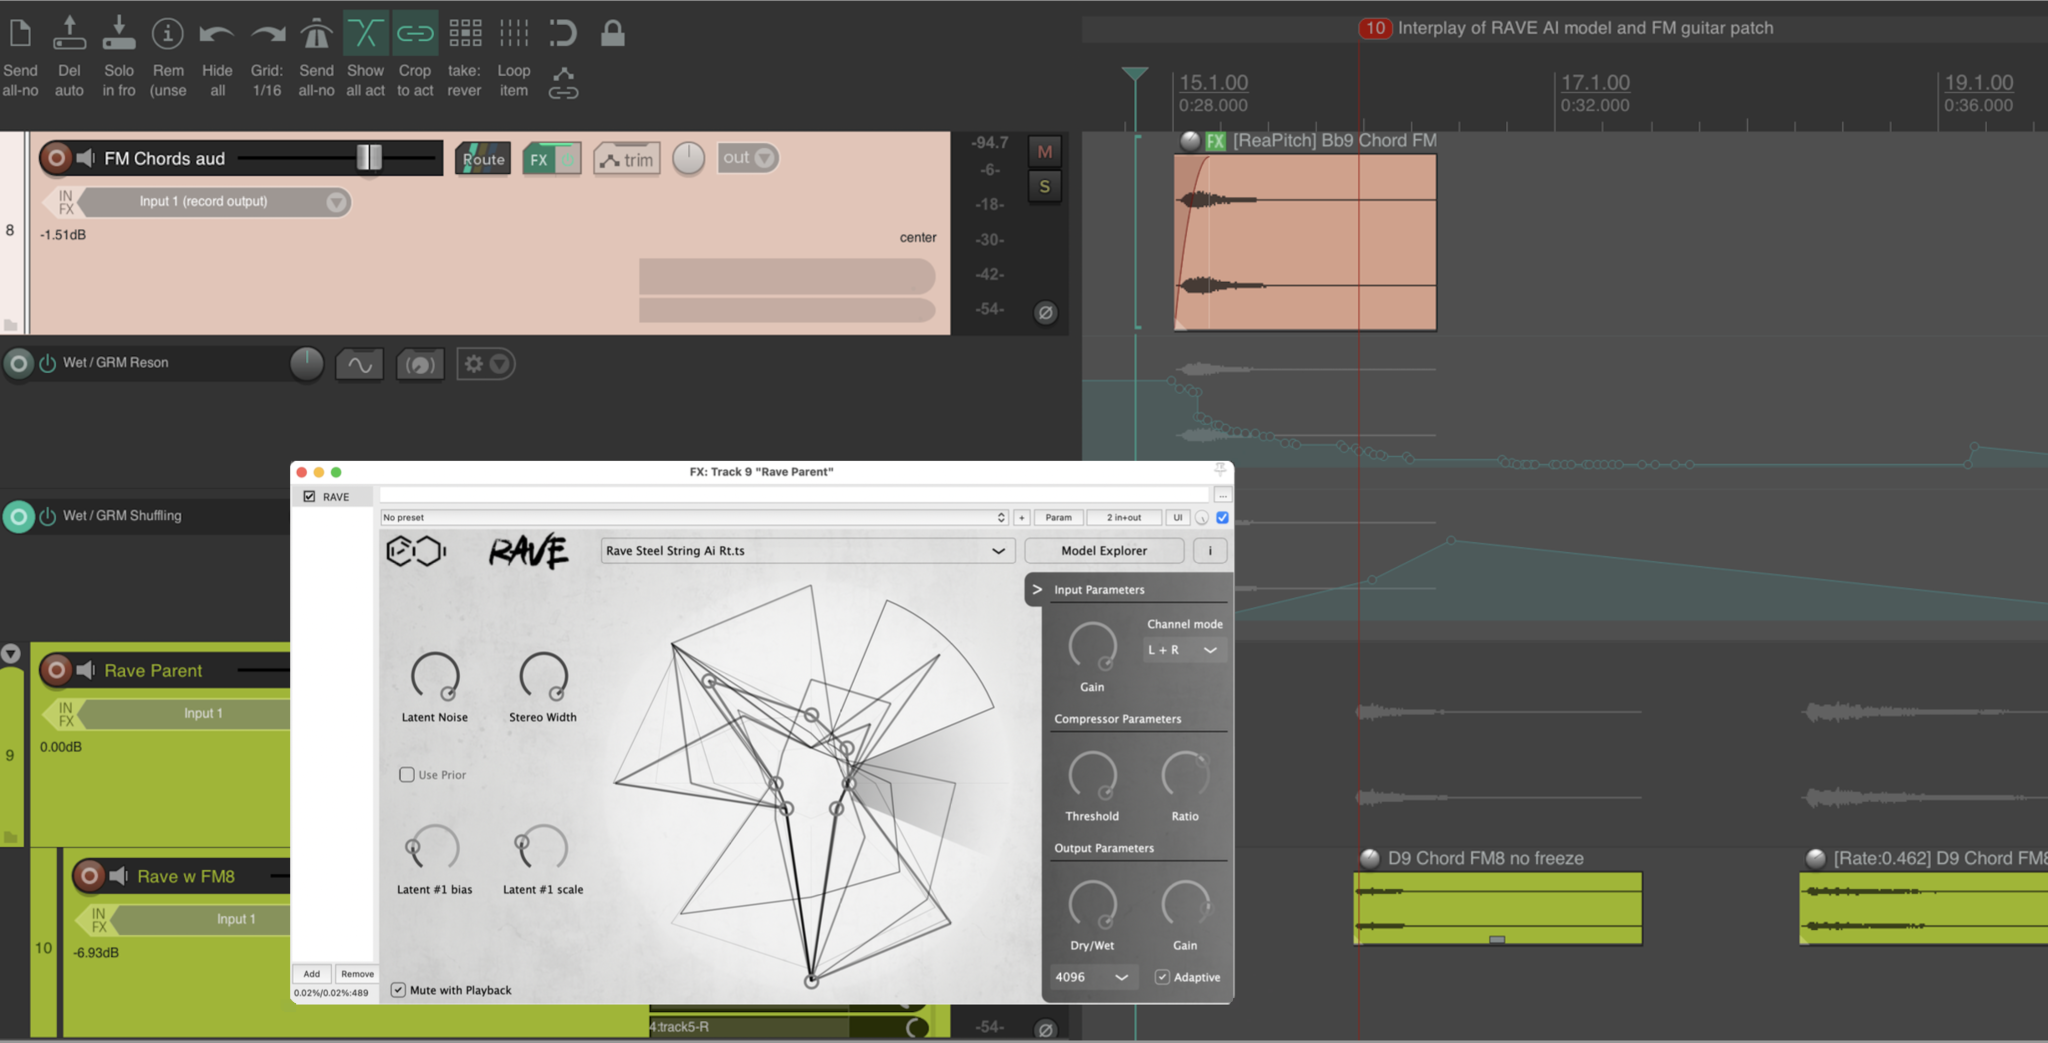Viewport: 2048px width, 1043px height.
Task: Uncheck Mute with Playback option
Action: [x=399, y=990]
